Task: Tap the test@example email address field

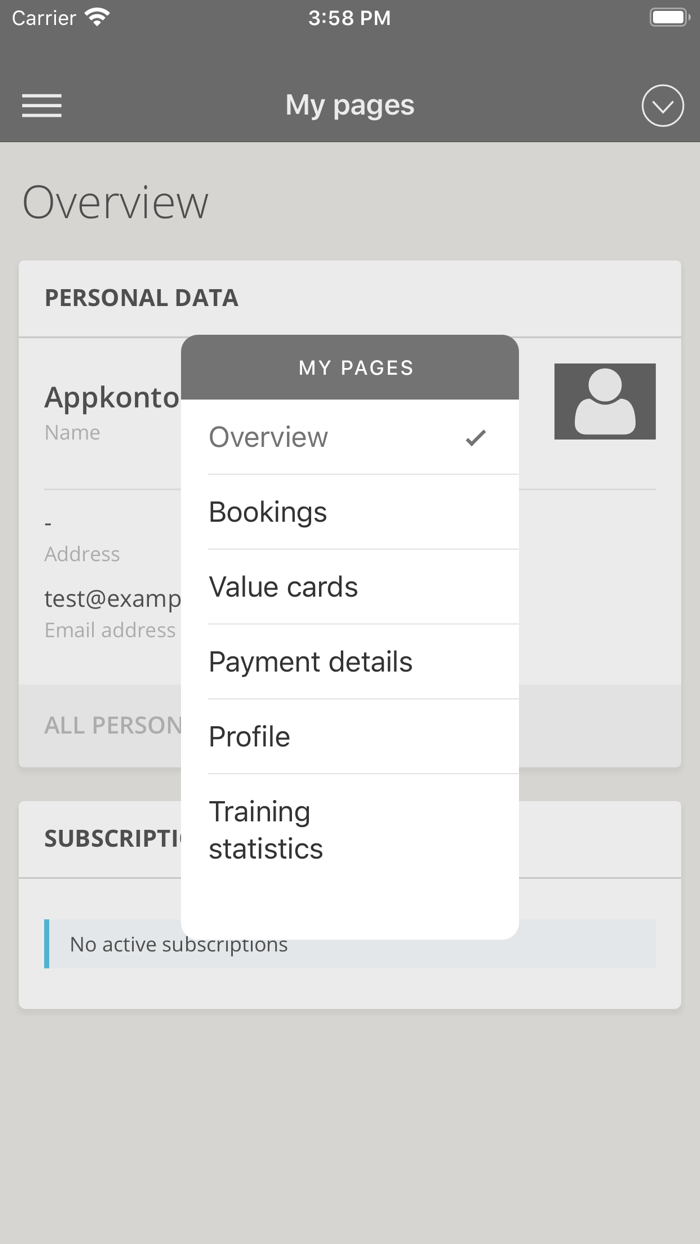Action: click(x=112, y=599)
